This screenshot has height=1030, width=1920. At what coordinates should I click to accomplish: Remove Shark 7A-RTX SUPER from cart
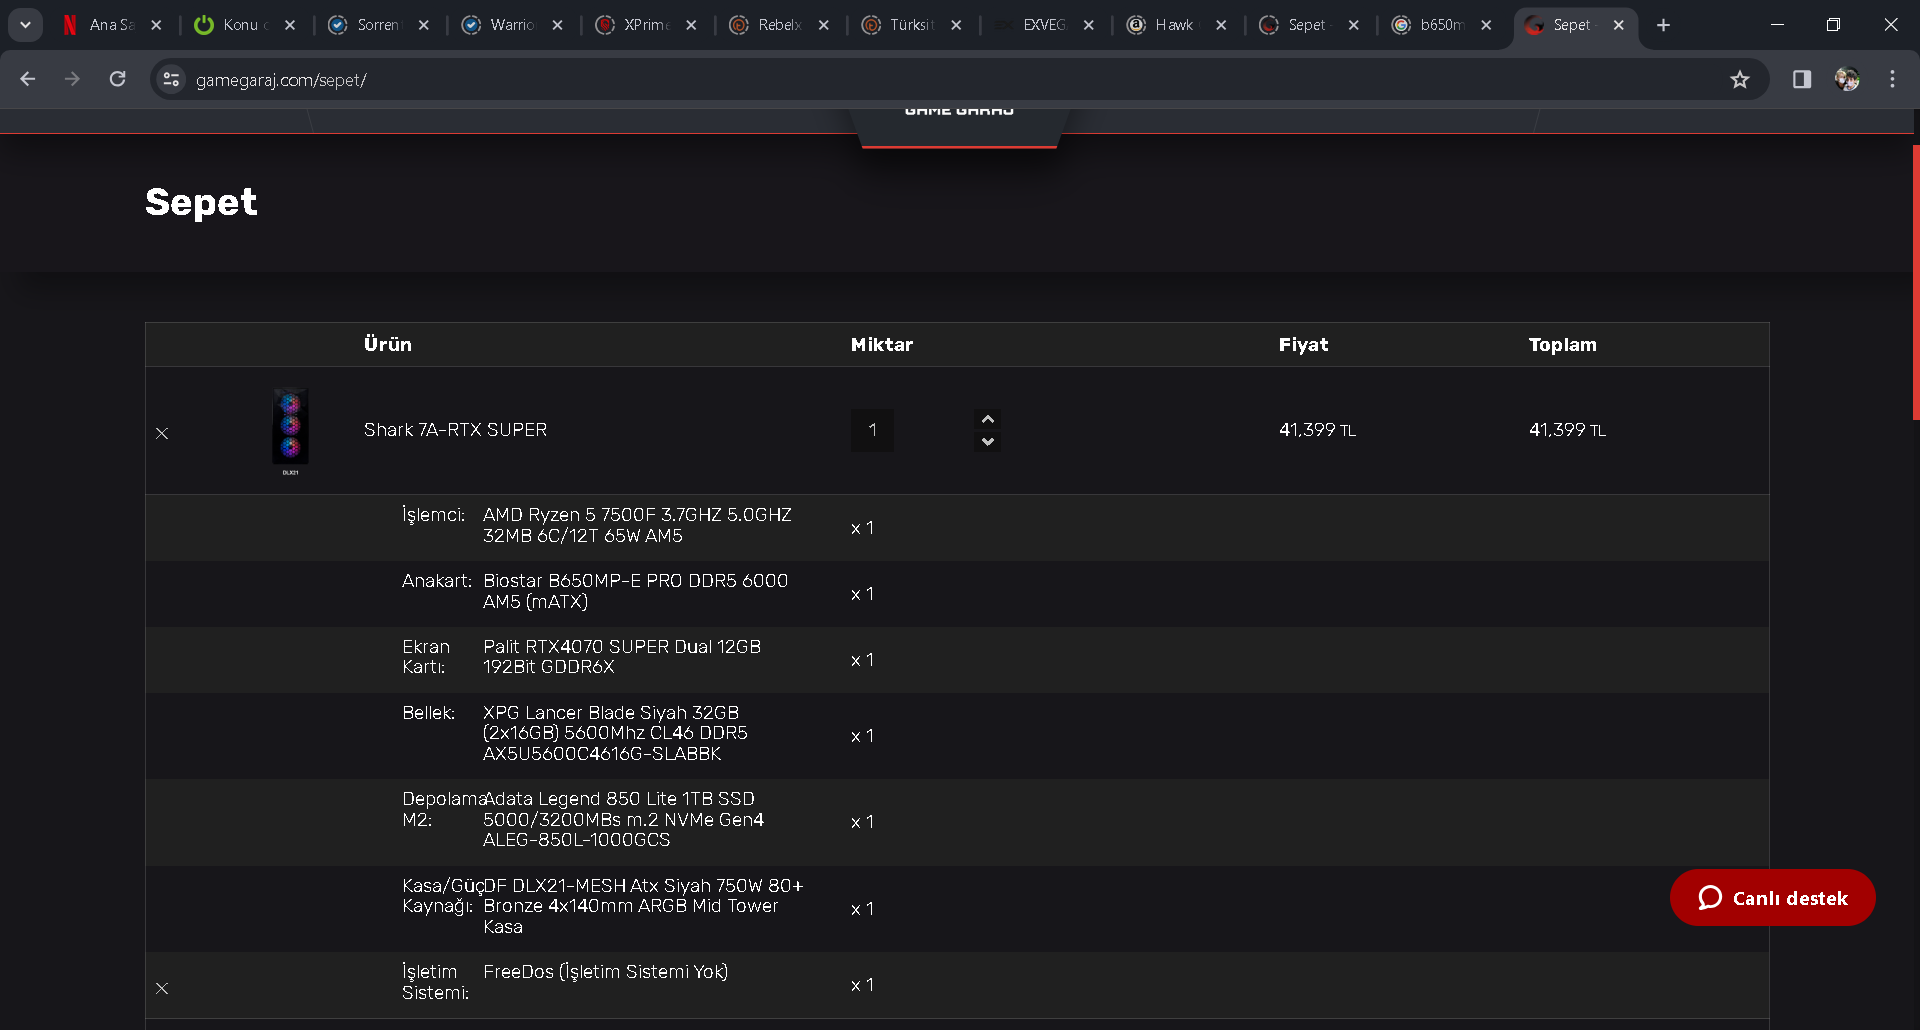point(162,433)
